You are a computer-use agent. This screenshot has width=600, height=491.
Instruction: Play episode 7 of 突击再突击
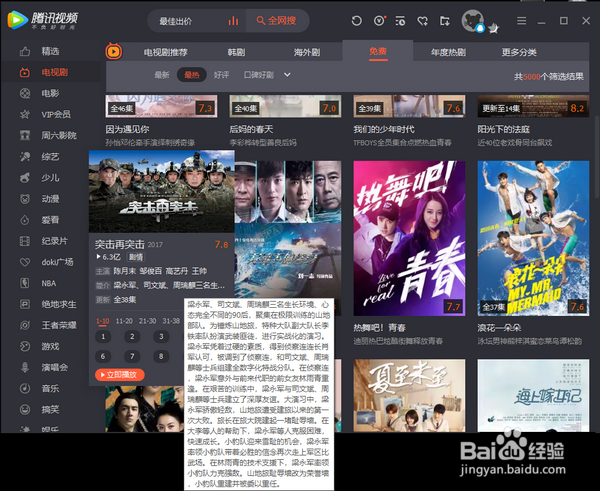coord(132,357)
